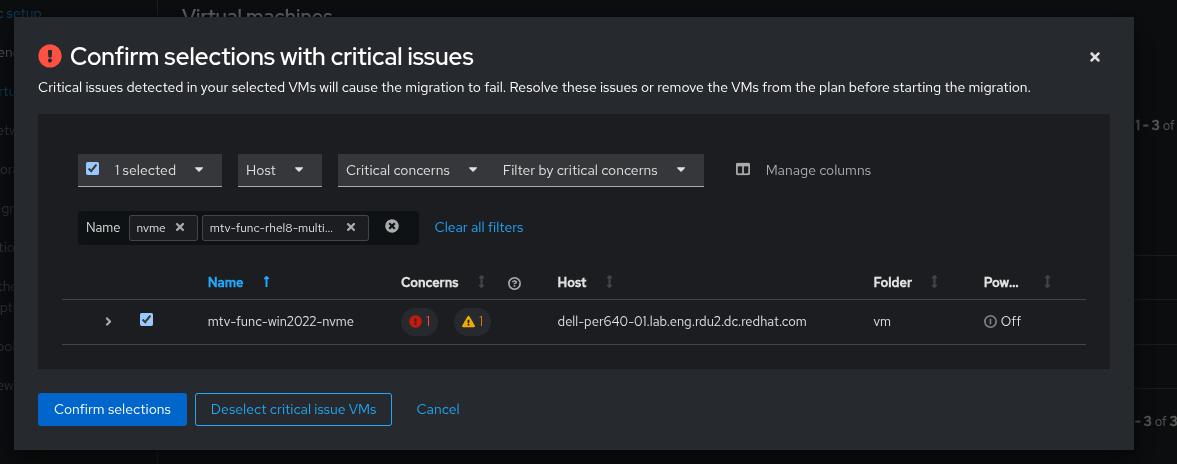Expand the mtv-func-win2022-nvme row details
1177x464 pixels.
pyautogui.click(x=108, y=322)
